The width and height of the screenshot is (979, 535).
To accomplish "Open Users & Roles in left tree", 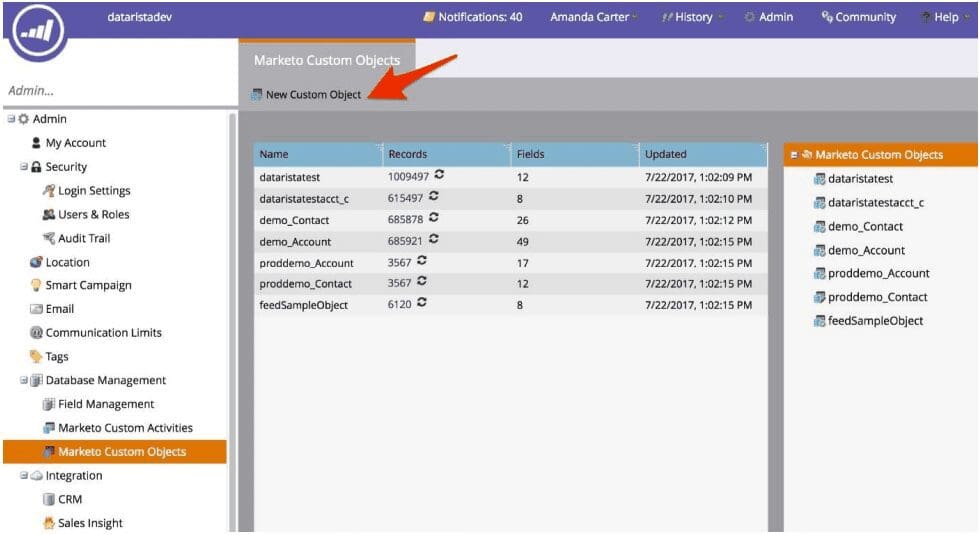I will click(94, 214).
